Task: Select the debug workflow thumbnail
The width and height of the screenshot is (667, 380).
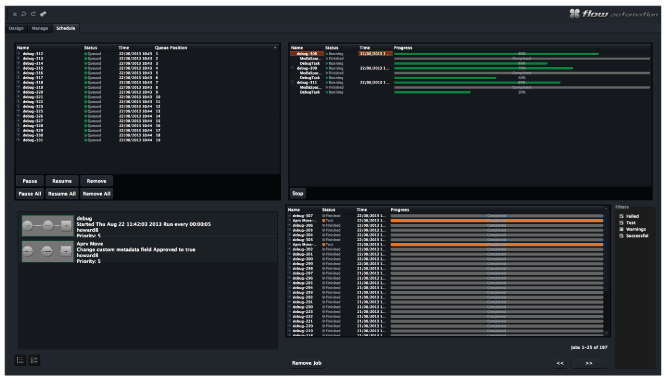Action: point(48,226)
